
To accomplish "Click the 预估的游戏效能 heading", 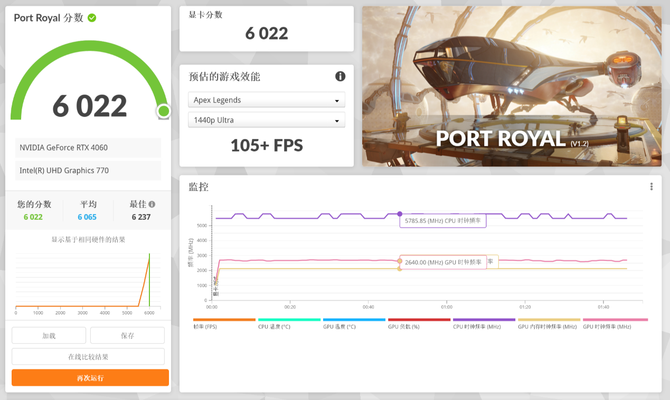I will point(224,76).
